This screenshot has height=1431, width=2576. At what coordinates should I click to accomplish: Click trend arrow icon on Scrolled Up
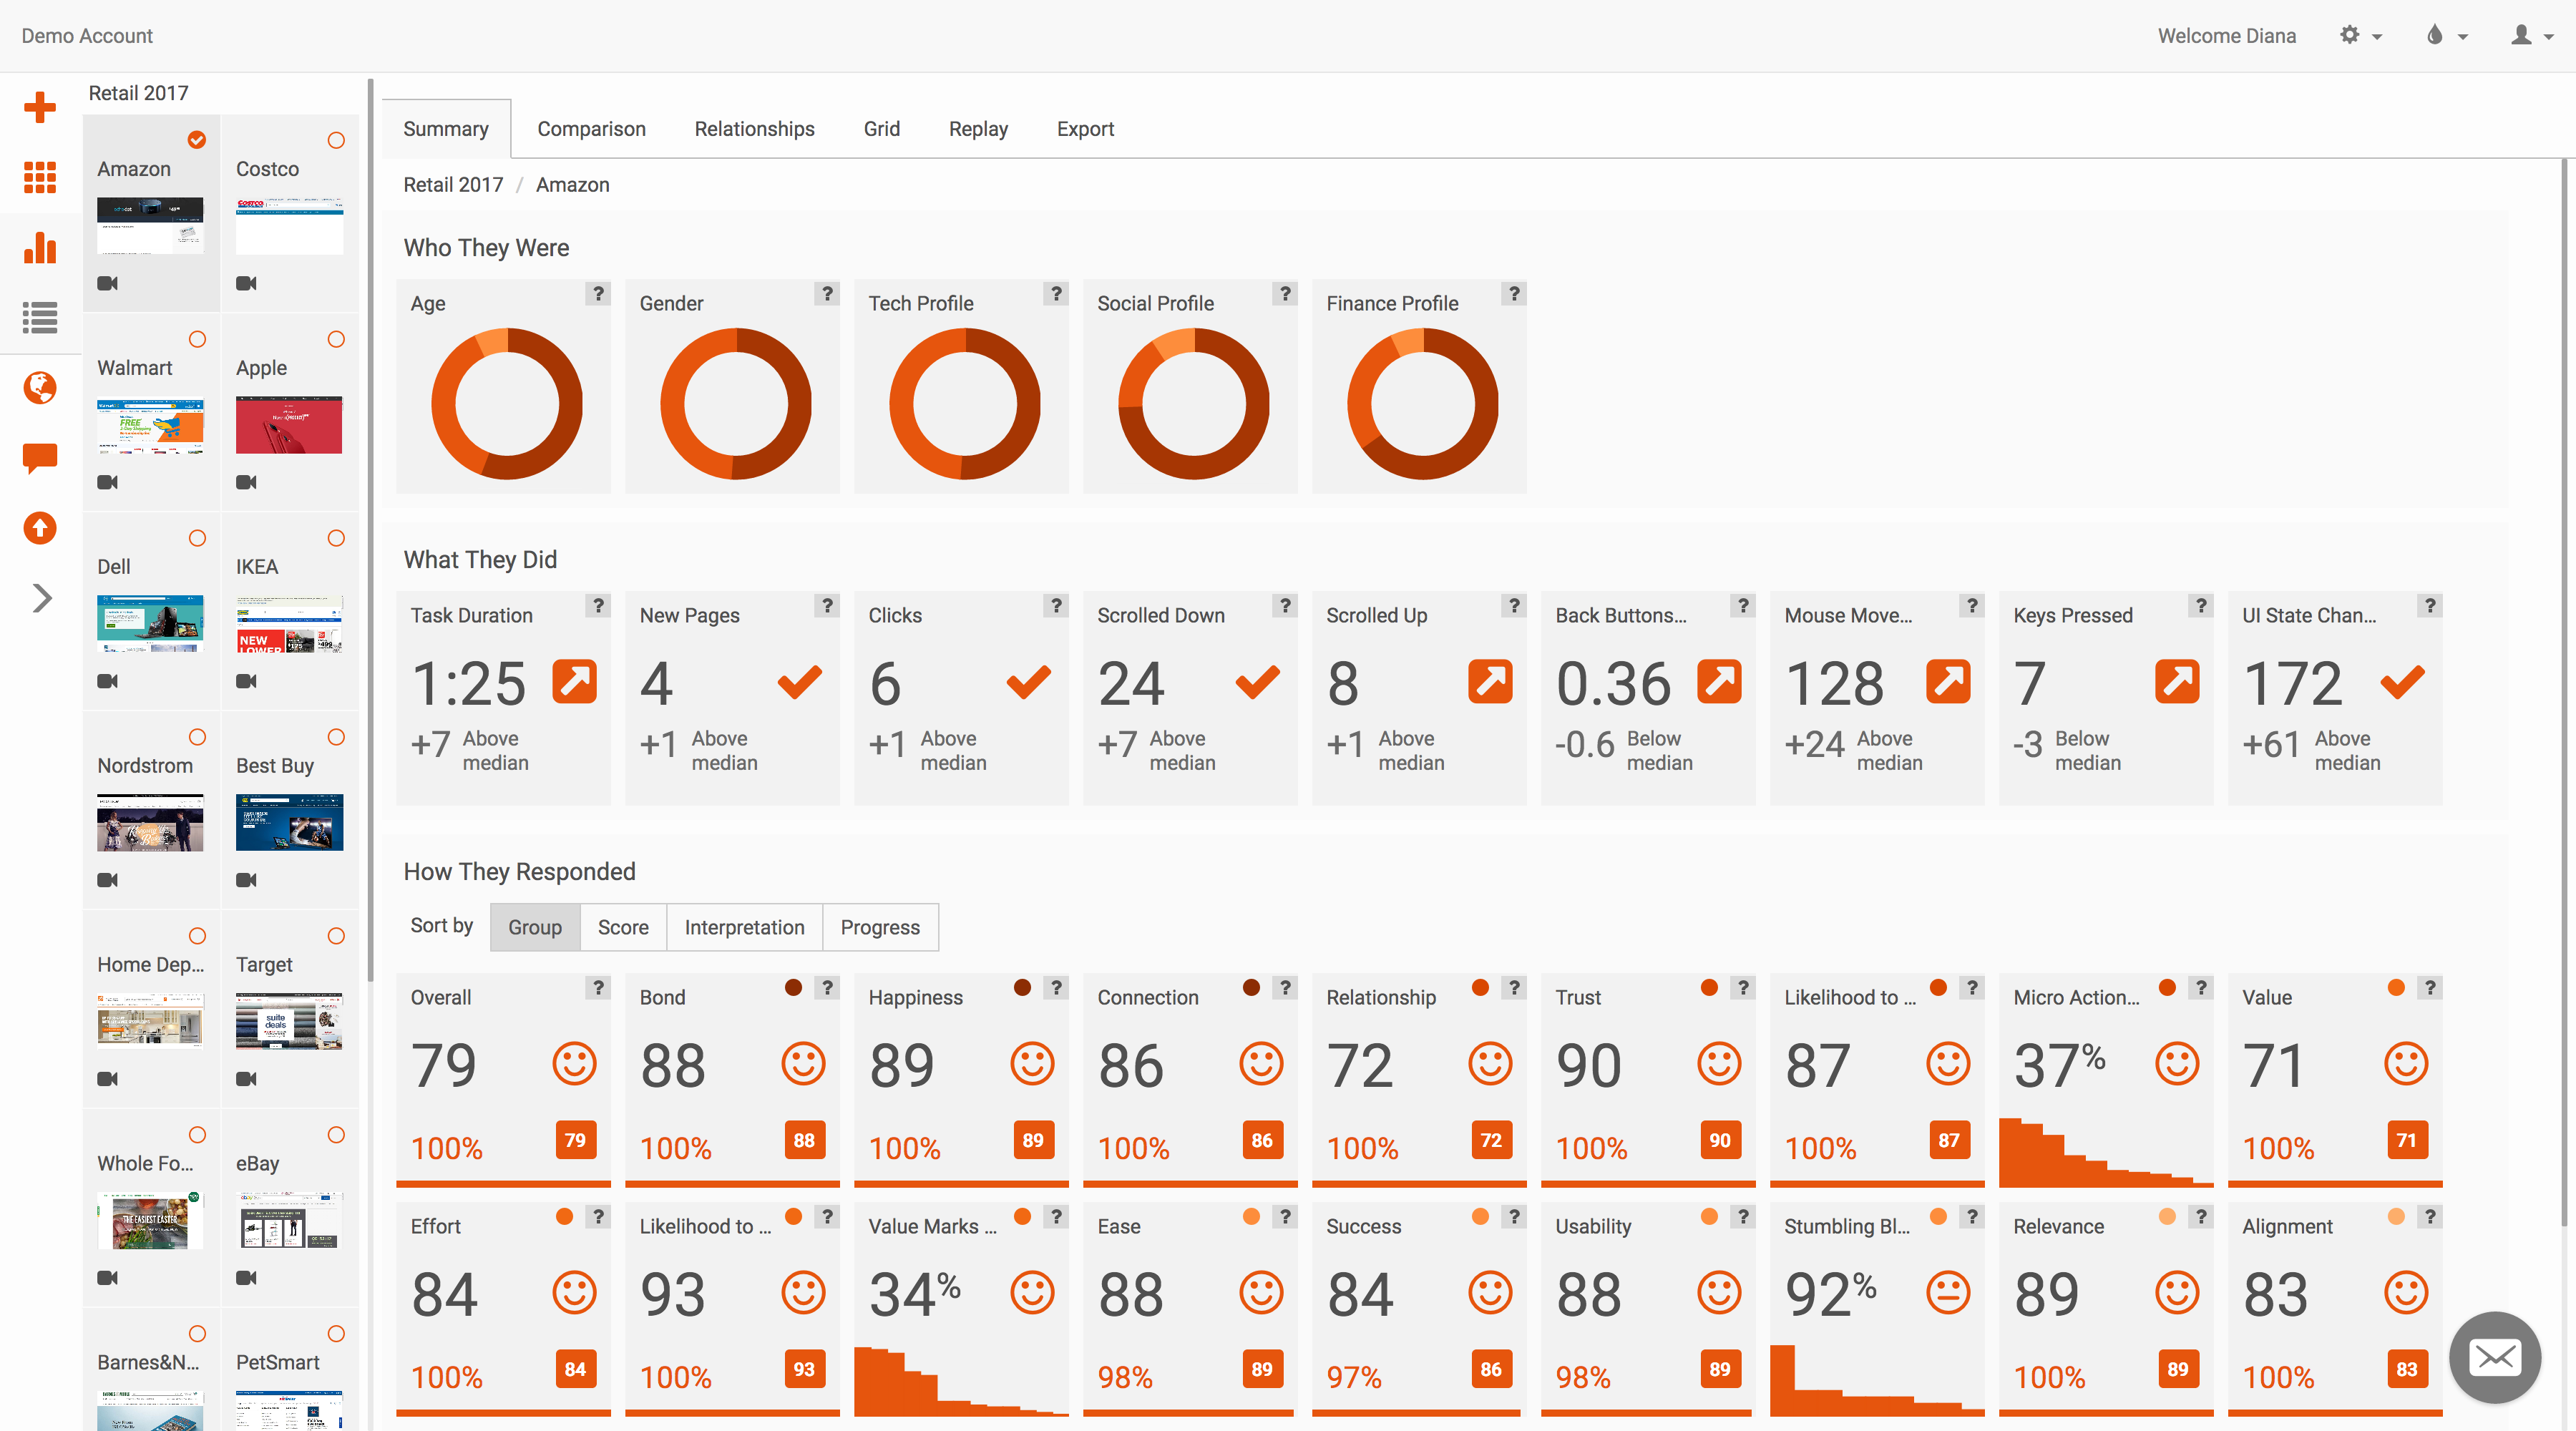point(1490,682)
